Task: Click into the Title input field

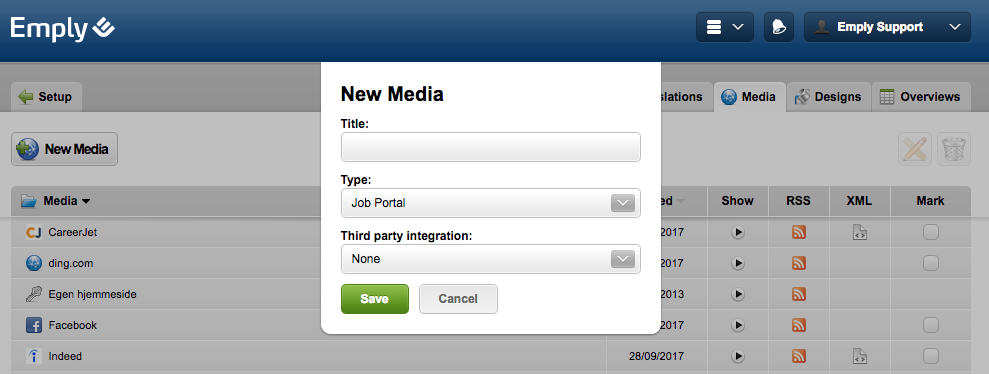Action: pos(491,147)
